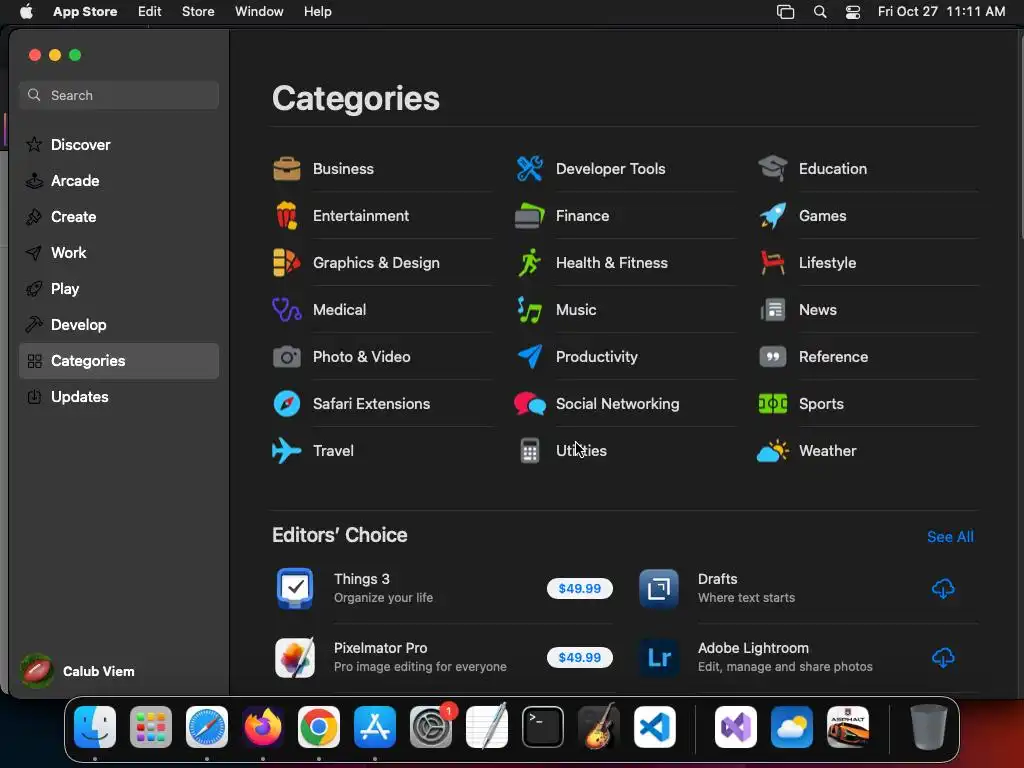Launch Visual Studio Code from the Dock
Image resolution: width=1024 pixels, height=768 pixels.
[x=654, y=727]
